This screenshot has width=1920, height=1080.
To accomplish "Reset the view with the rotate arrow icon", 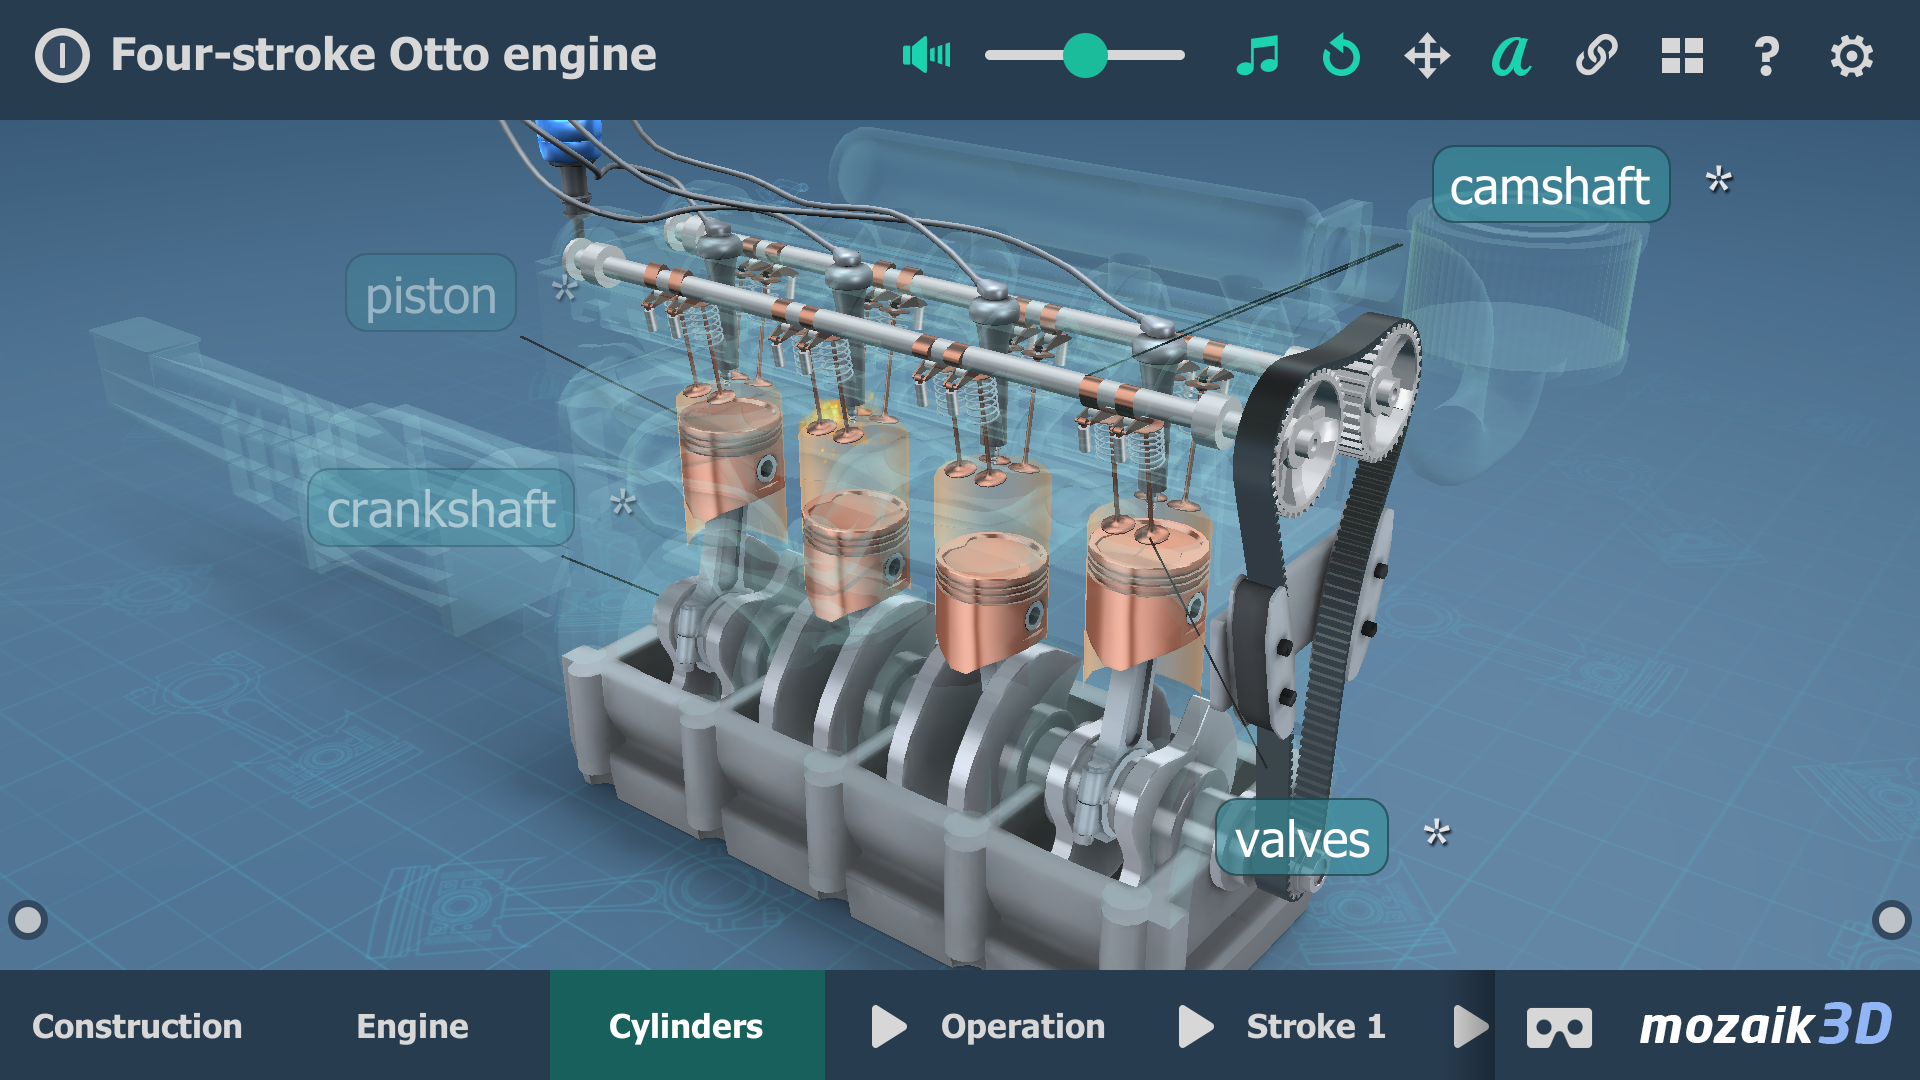I will tap(1341, 55).
